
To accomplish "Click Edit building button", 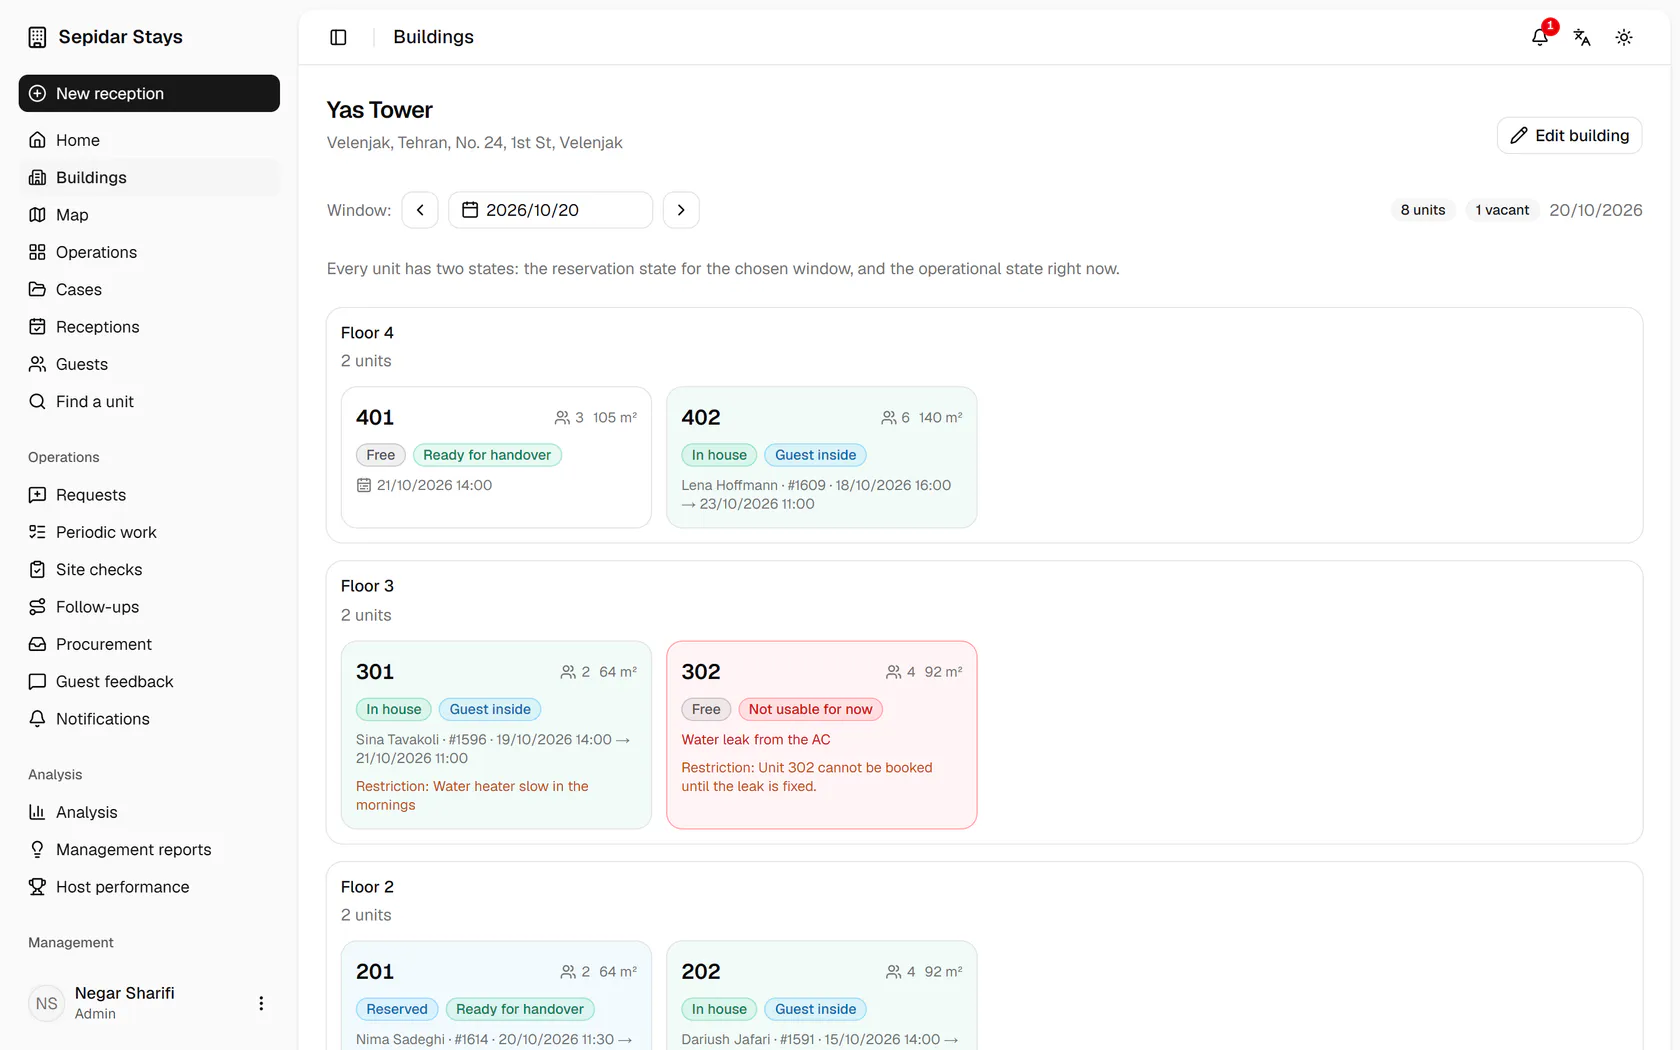I will coord(1569,135).
